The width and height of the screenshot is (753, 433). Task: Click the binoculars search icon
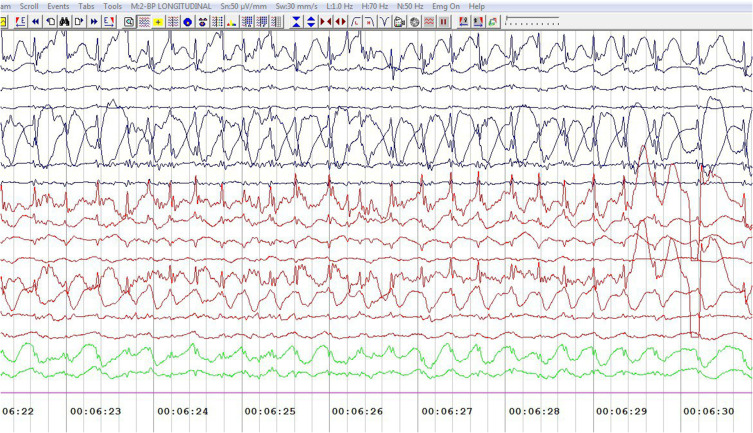tap(64, 21)
